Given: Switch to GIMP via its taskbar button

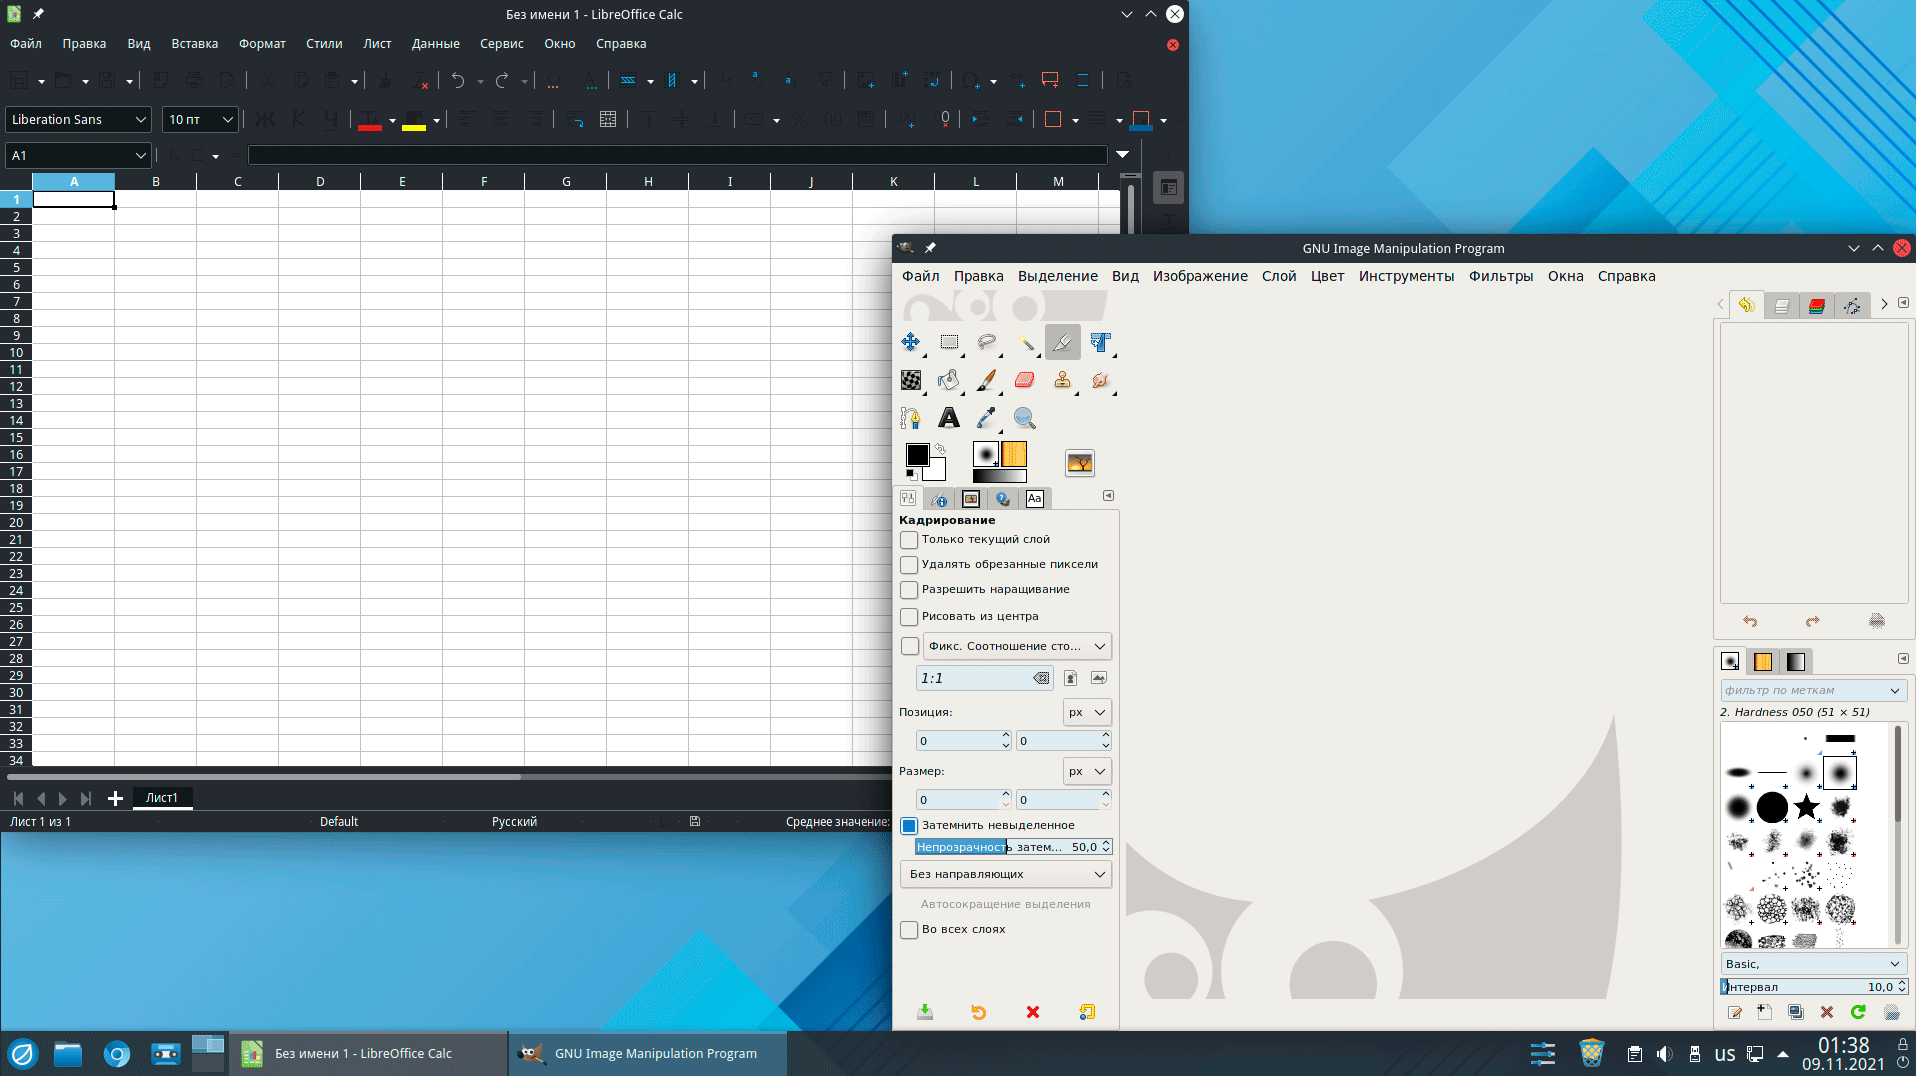Looking at the screenshot, I should coord(647,1054).
